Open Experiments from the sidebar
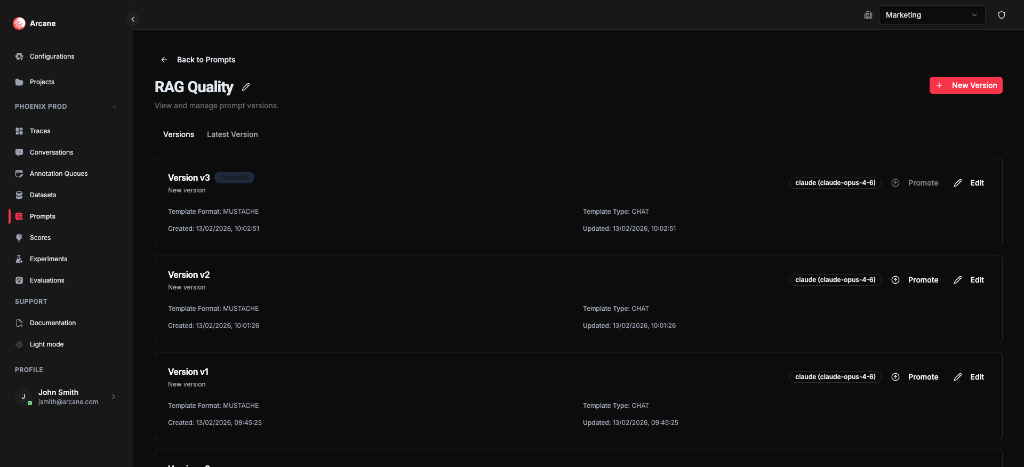Viewport: 1024px width, 467px height. [x=48, y=258]
